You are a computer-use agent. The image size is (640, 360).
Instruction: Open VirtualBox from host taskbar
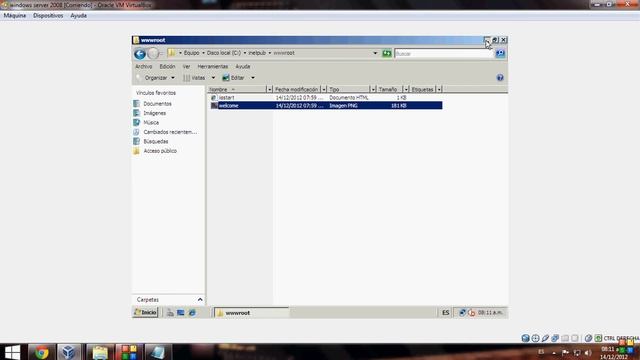click(x=68, y=352)
